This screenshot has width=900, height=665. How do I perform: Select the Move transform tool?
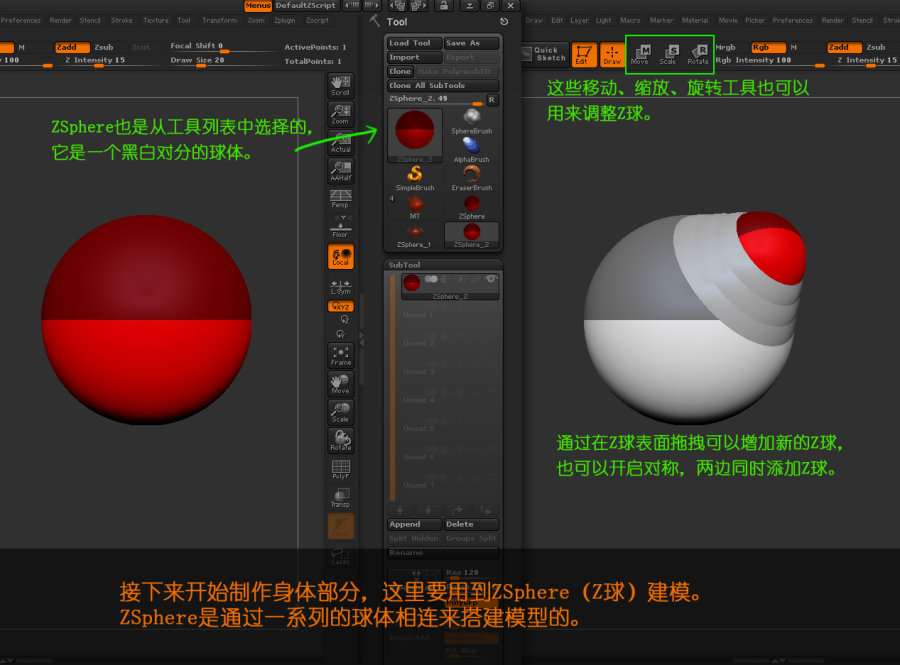click(640, 55)
